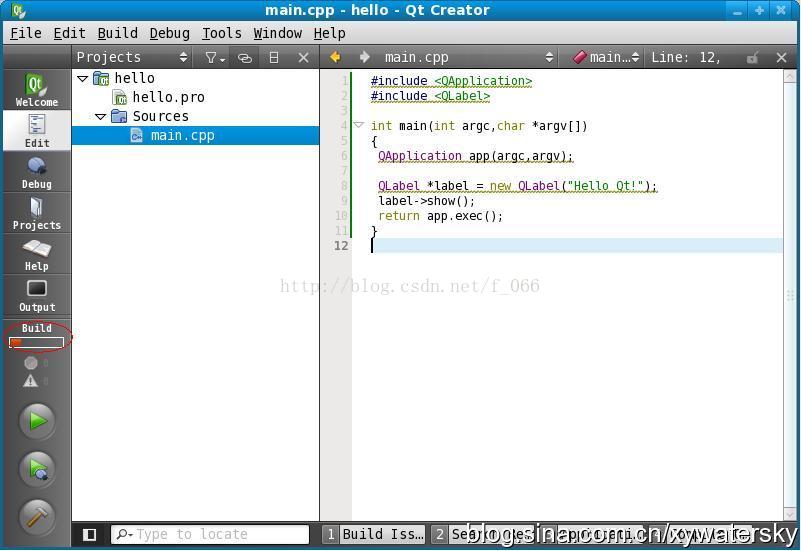
Task: Open the Tools menu
Action: tap(222, 33)
